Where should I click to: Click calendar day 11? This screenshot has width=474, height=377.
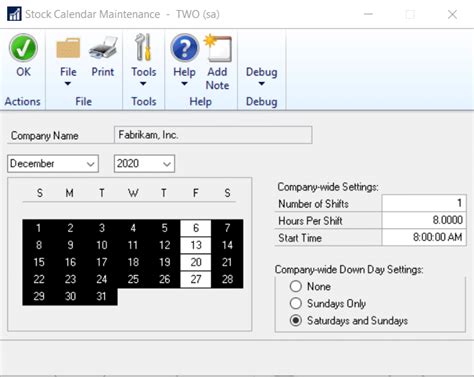pyautogui.click(x=133, y=245)
